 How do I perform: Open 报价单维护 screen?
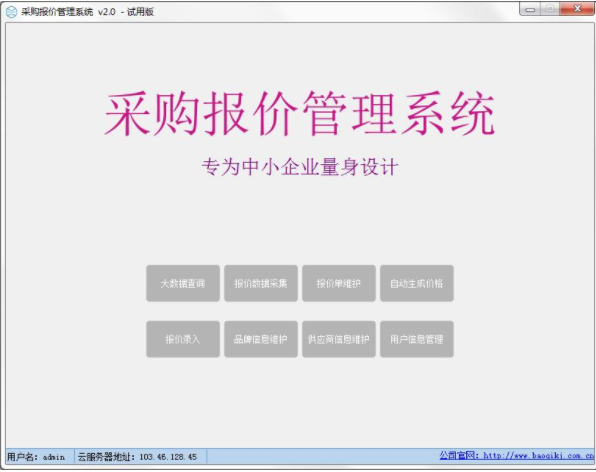(x=339, y=283)
